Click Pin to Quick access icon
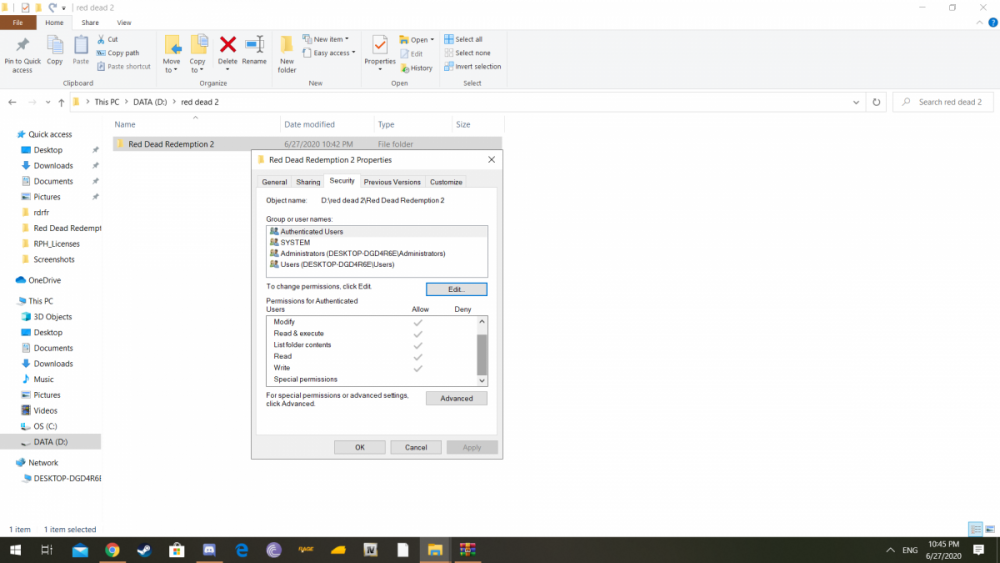 click(22, 45)
